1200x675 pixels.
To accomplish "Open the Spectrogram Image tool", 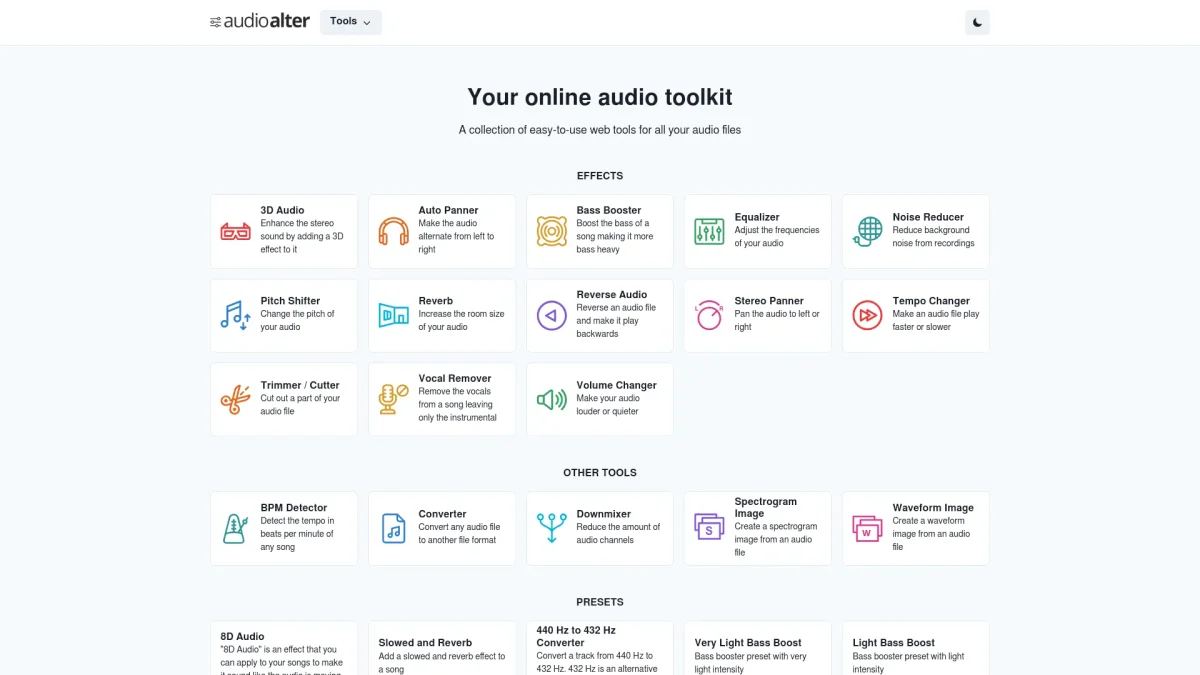I will [757, 528].
